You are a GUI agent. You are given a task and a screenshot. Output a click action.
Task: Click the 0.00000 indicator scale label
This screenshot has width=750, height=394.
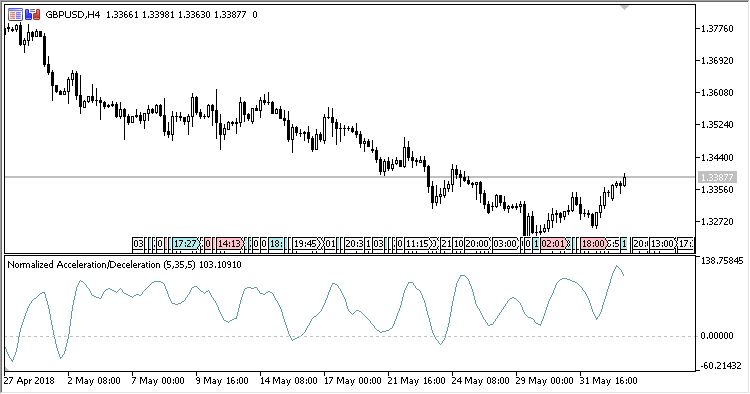pyautogui.click(x=717, y=336)
